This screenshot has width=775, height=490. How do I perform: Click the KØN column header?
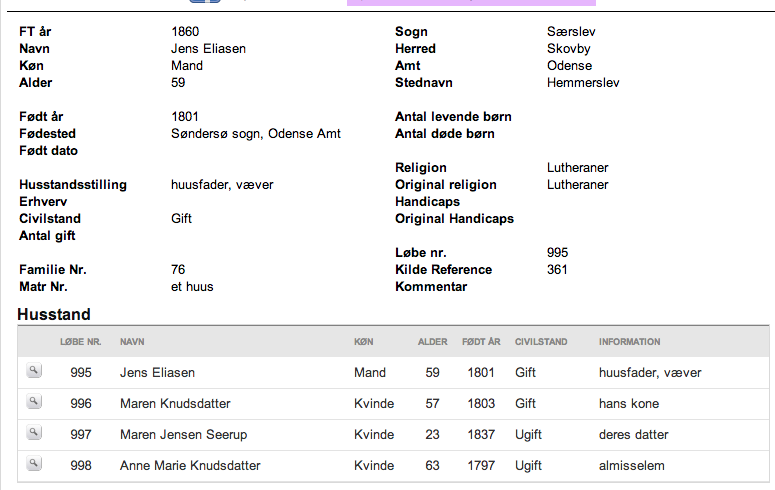pyautogui.click(x=363, y=342)
